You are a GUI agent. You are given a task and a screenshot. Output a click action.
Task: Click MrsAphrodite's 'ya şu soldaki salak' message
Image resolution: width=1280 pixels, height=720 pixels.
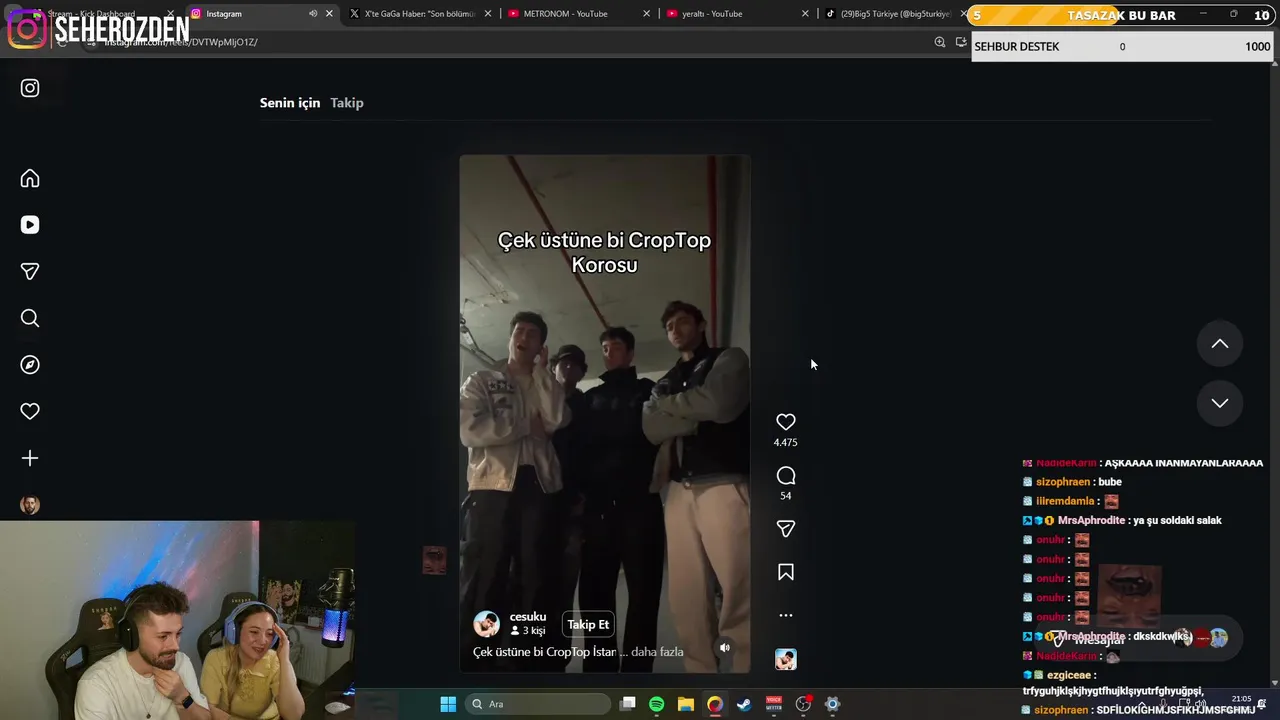pos(1177,521)
